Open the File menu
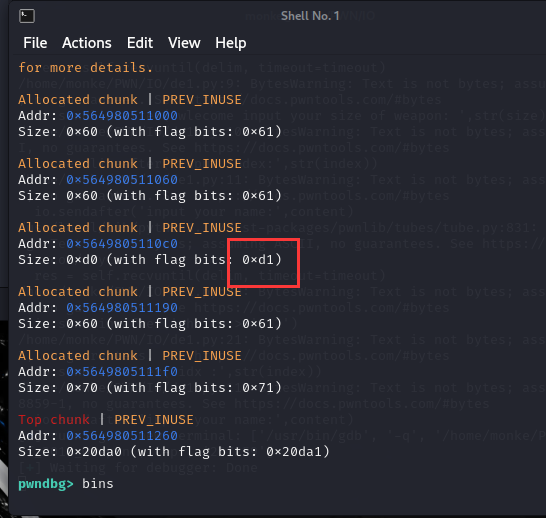Screen dimensions: 546x518 [x=35, y=43]
